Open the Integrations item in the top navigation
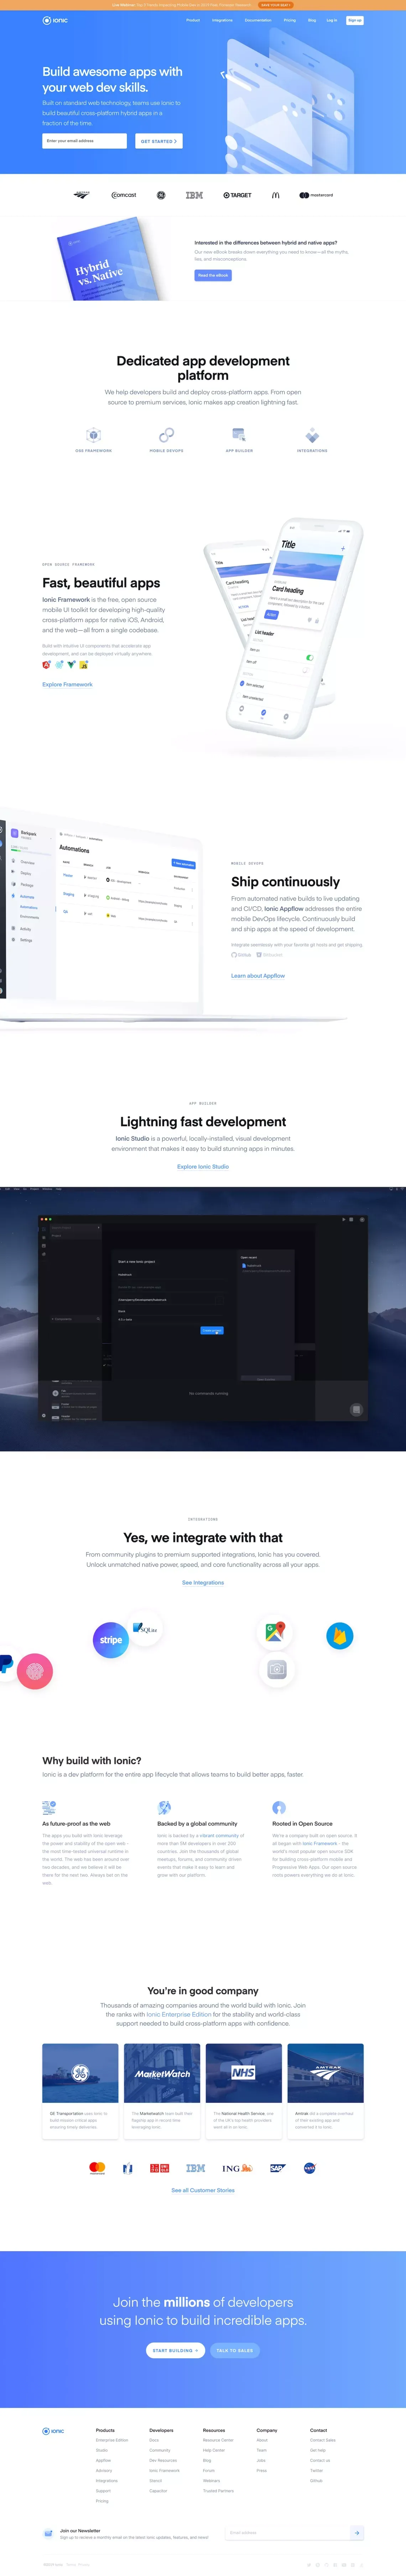This screenshot has width=406, height=2576. (x=222, y=20)
